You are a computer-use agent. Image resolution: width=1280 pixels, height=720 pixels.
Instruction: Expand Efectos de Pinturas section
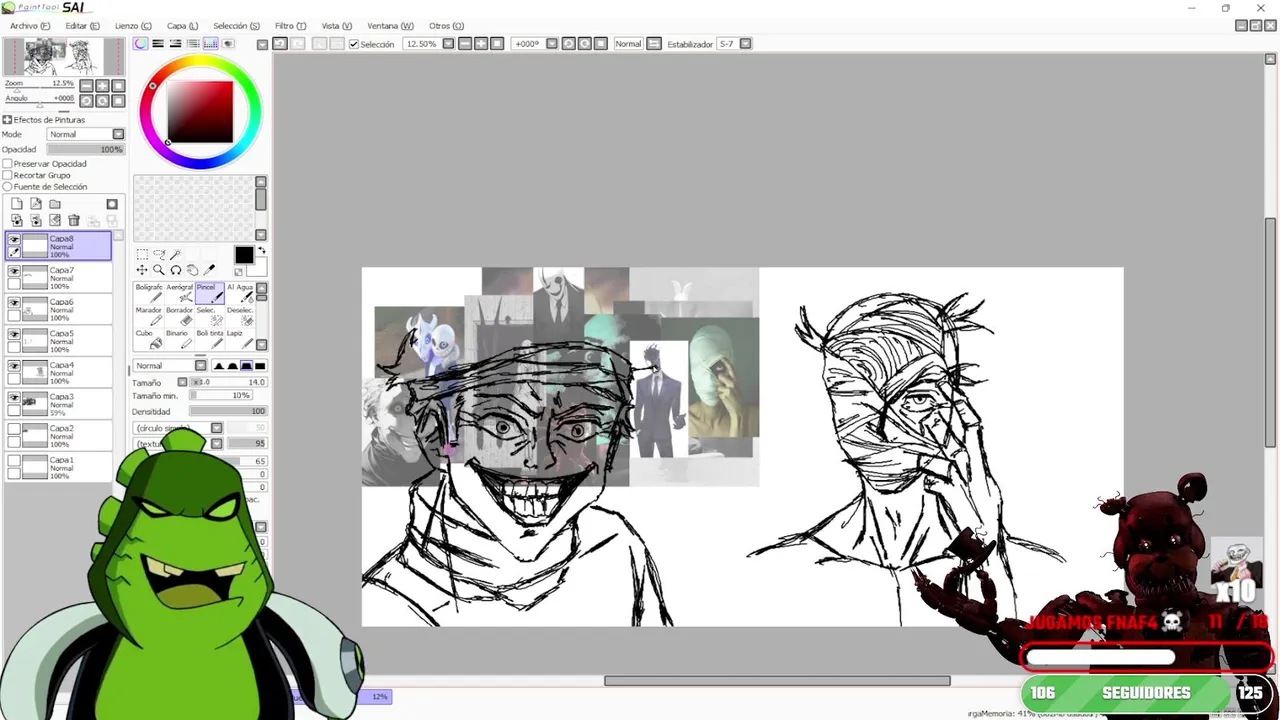pyautogui.click(x=7, y=120)
